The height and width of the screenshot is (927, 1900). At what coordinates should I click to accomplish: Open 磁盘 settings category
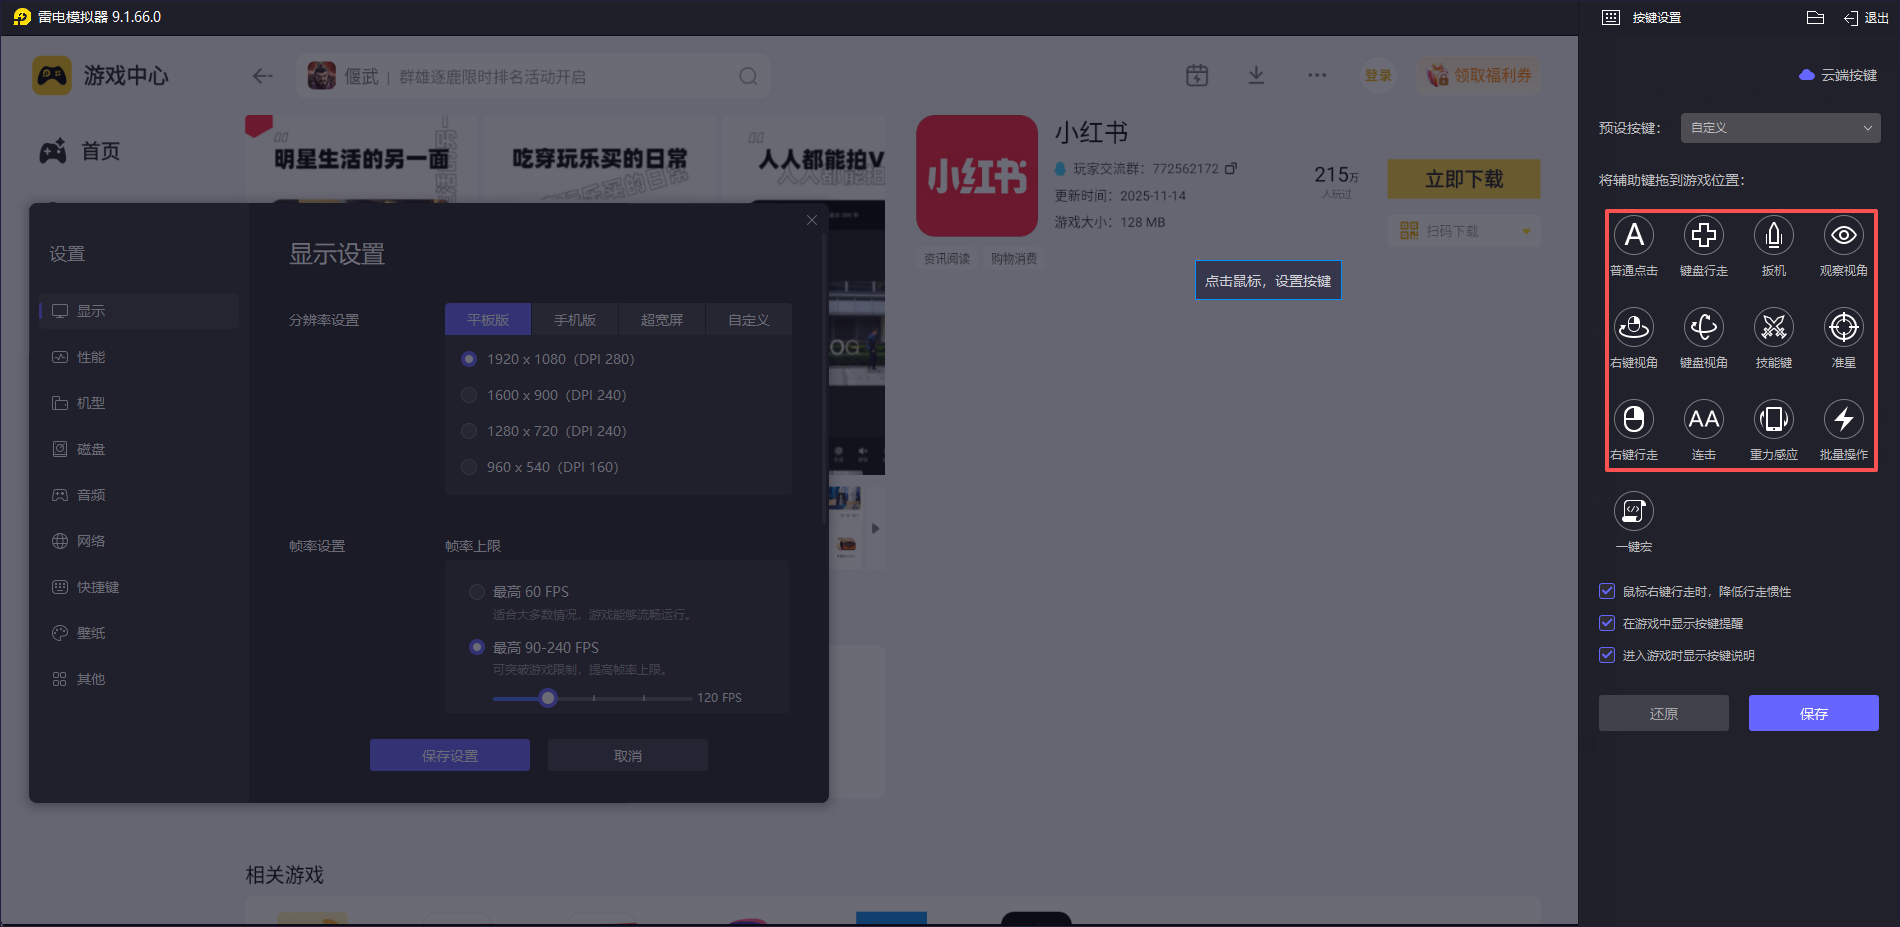(x=139, y=449)
